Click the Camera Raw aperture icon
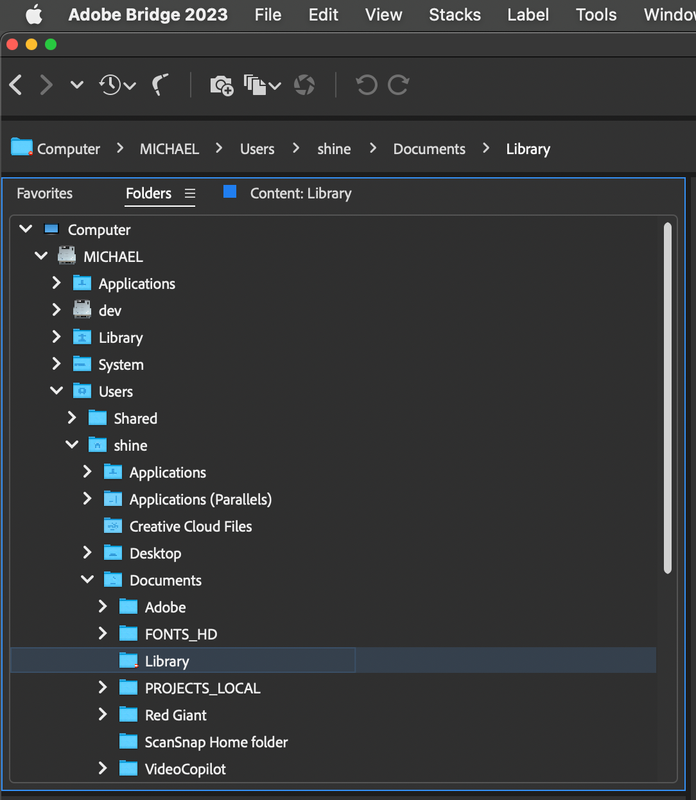 tap(304, 86)
